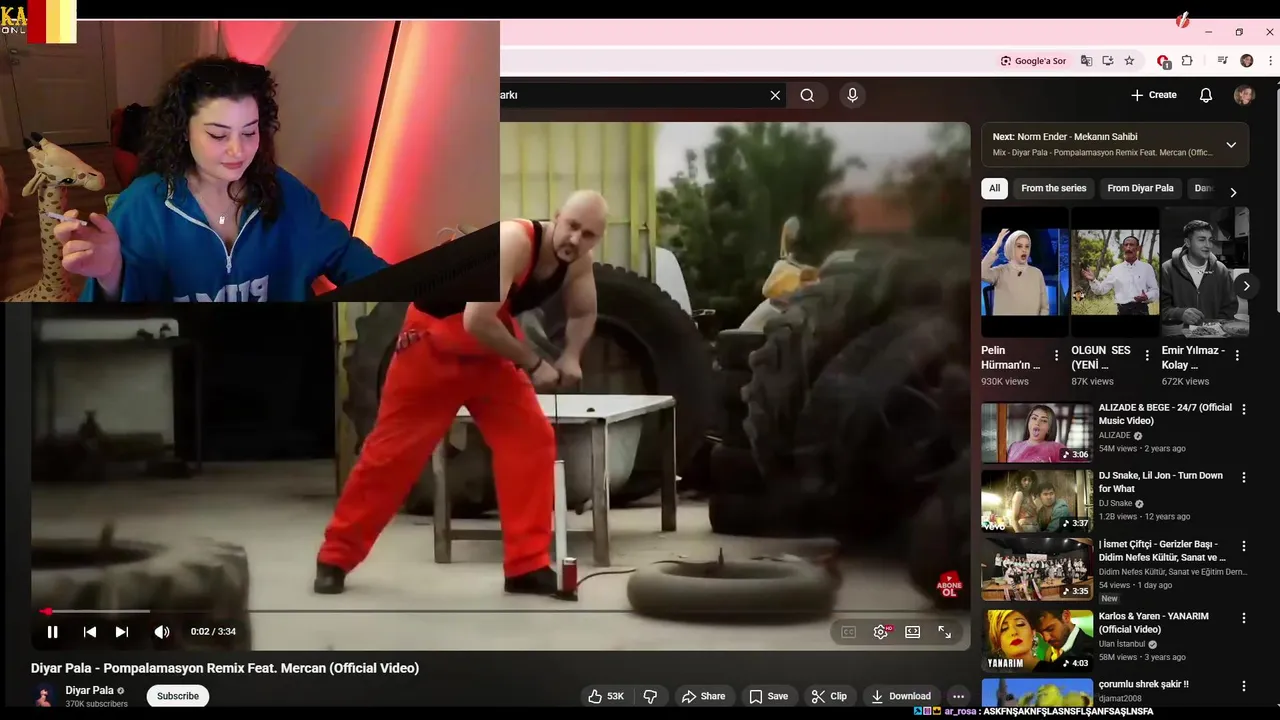This screenshot has height=720, width=1280.
Task: Select the All filter chip
Action: pos(995,188)
